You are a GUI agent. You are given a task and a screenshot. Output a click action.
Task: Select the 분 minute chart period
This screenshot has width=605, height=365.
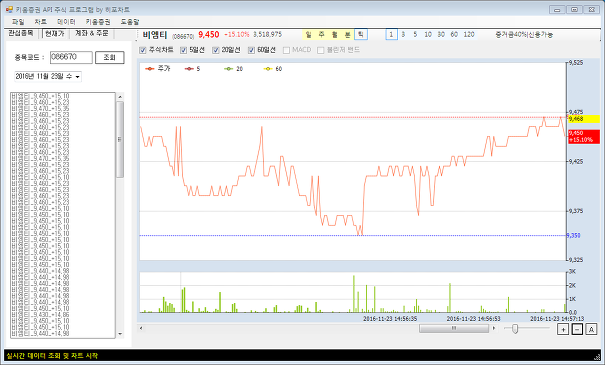pos(348,35)
